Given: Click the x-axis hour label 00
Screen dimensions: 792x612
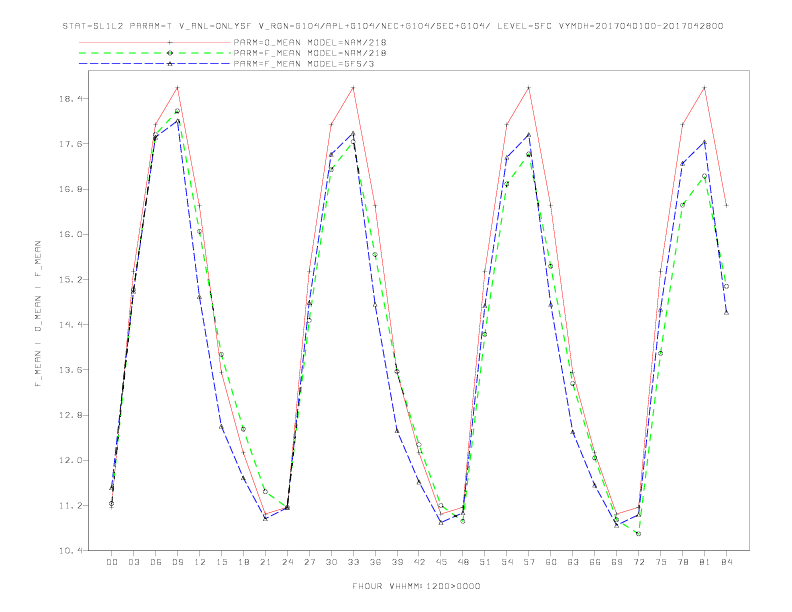Looking at the screenshot, I should pyautogui.click(x=112, y=562).
